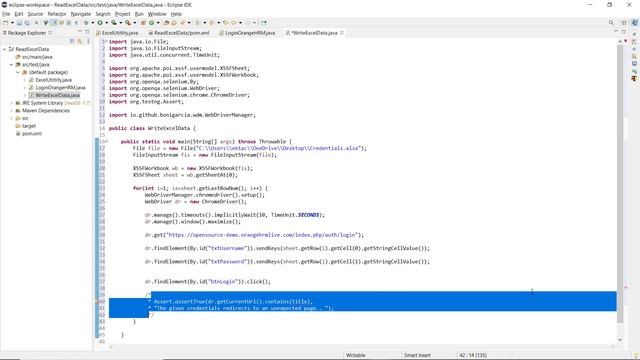
Task: Switch to LoginOrangeHRM.java tab
Action: click(x=247, y=33)
